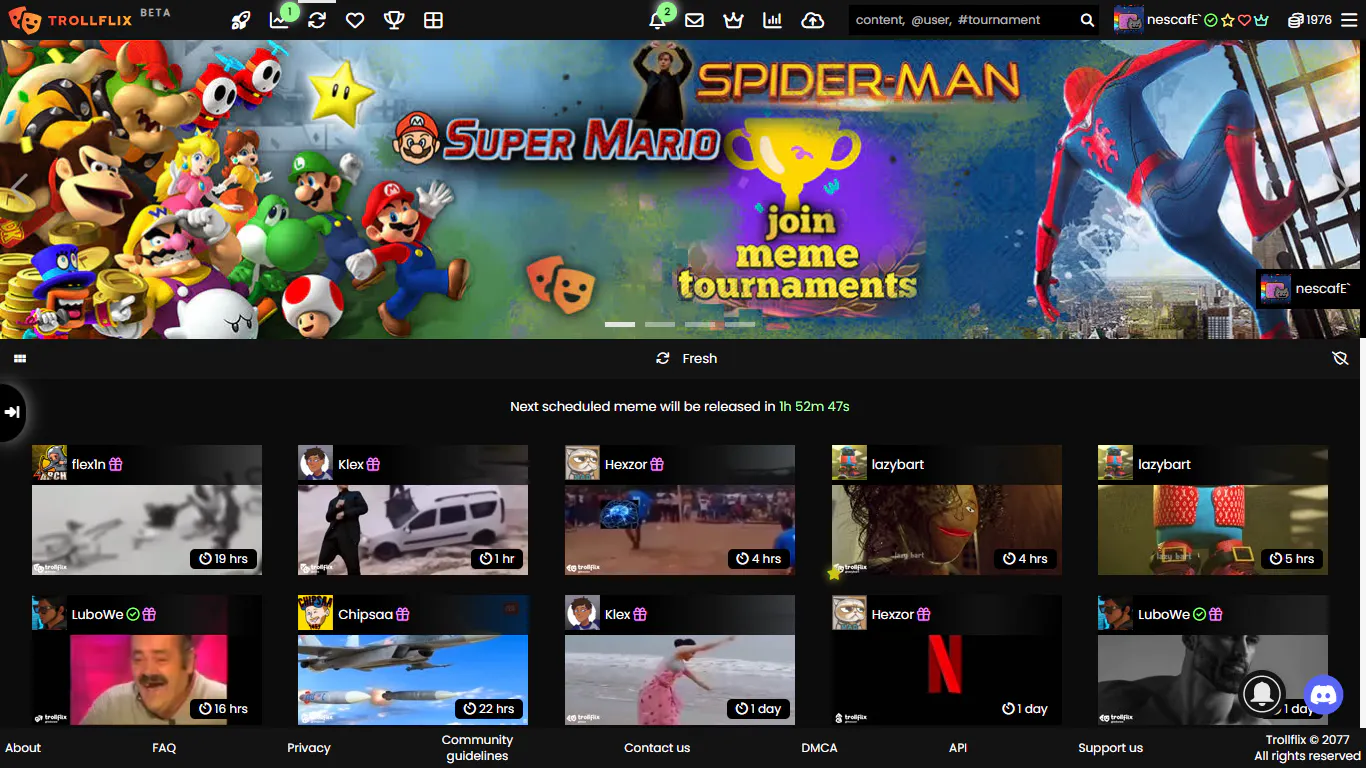Click username Chipsaa
Image resolution: width=1366 pixels, height=768 pixels.
[x=365, y=614]
